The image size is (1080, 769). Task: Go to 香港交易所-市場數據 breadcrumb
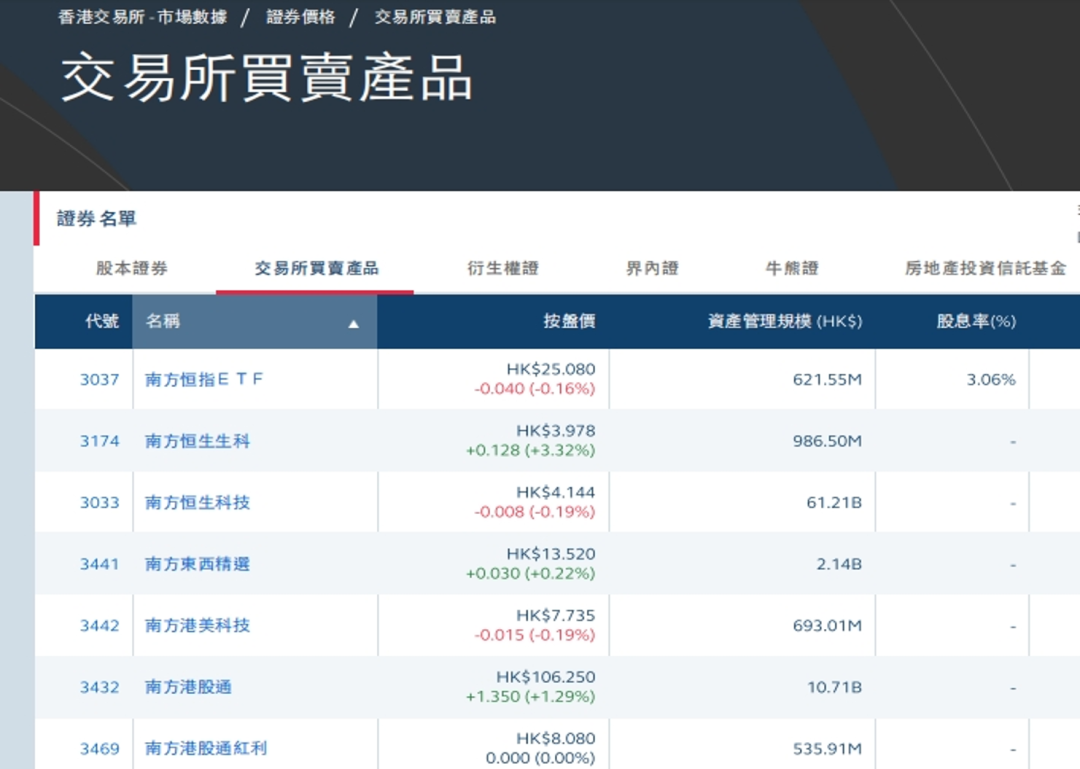[143, 17]
